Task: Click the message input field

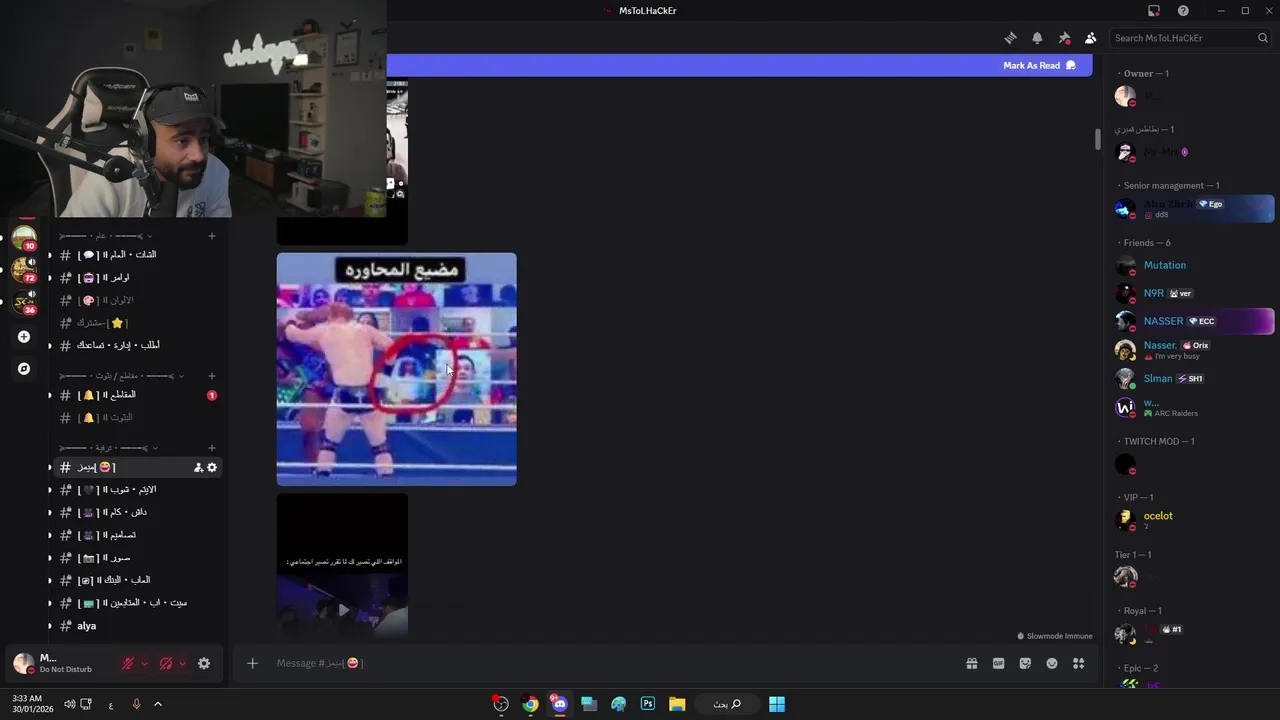Action: [x=610, y=663]
